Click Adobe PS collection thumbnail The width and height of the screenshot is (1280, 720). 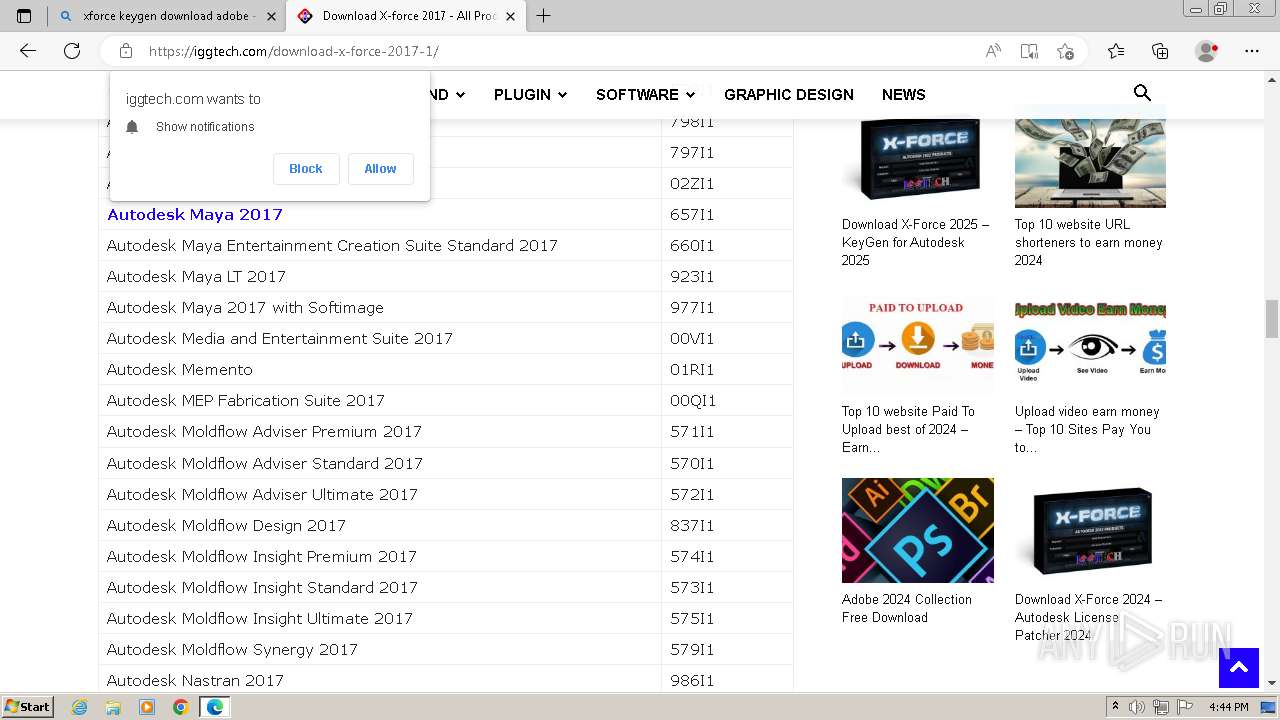pos(918,530)
